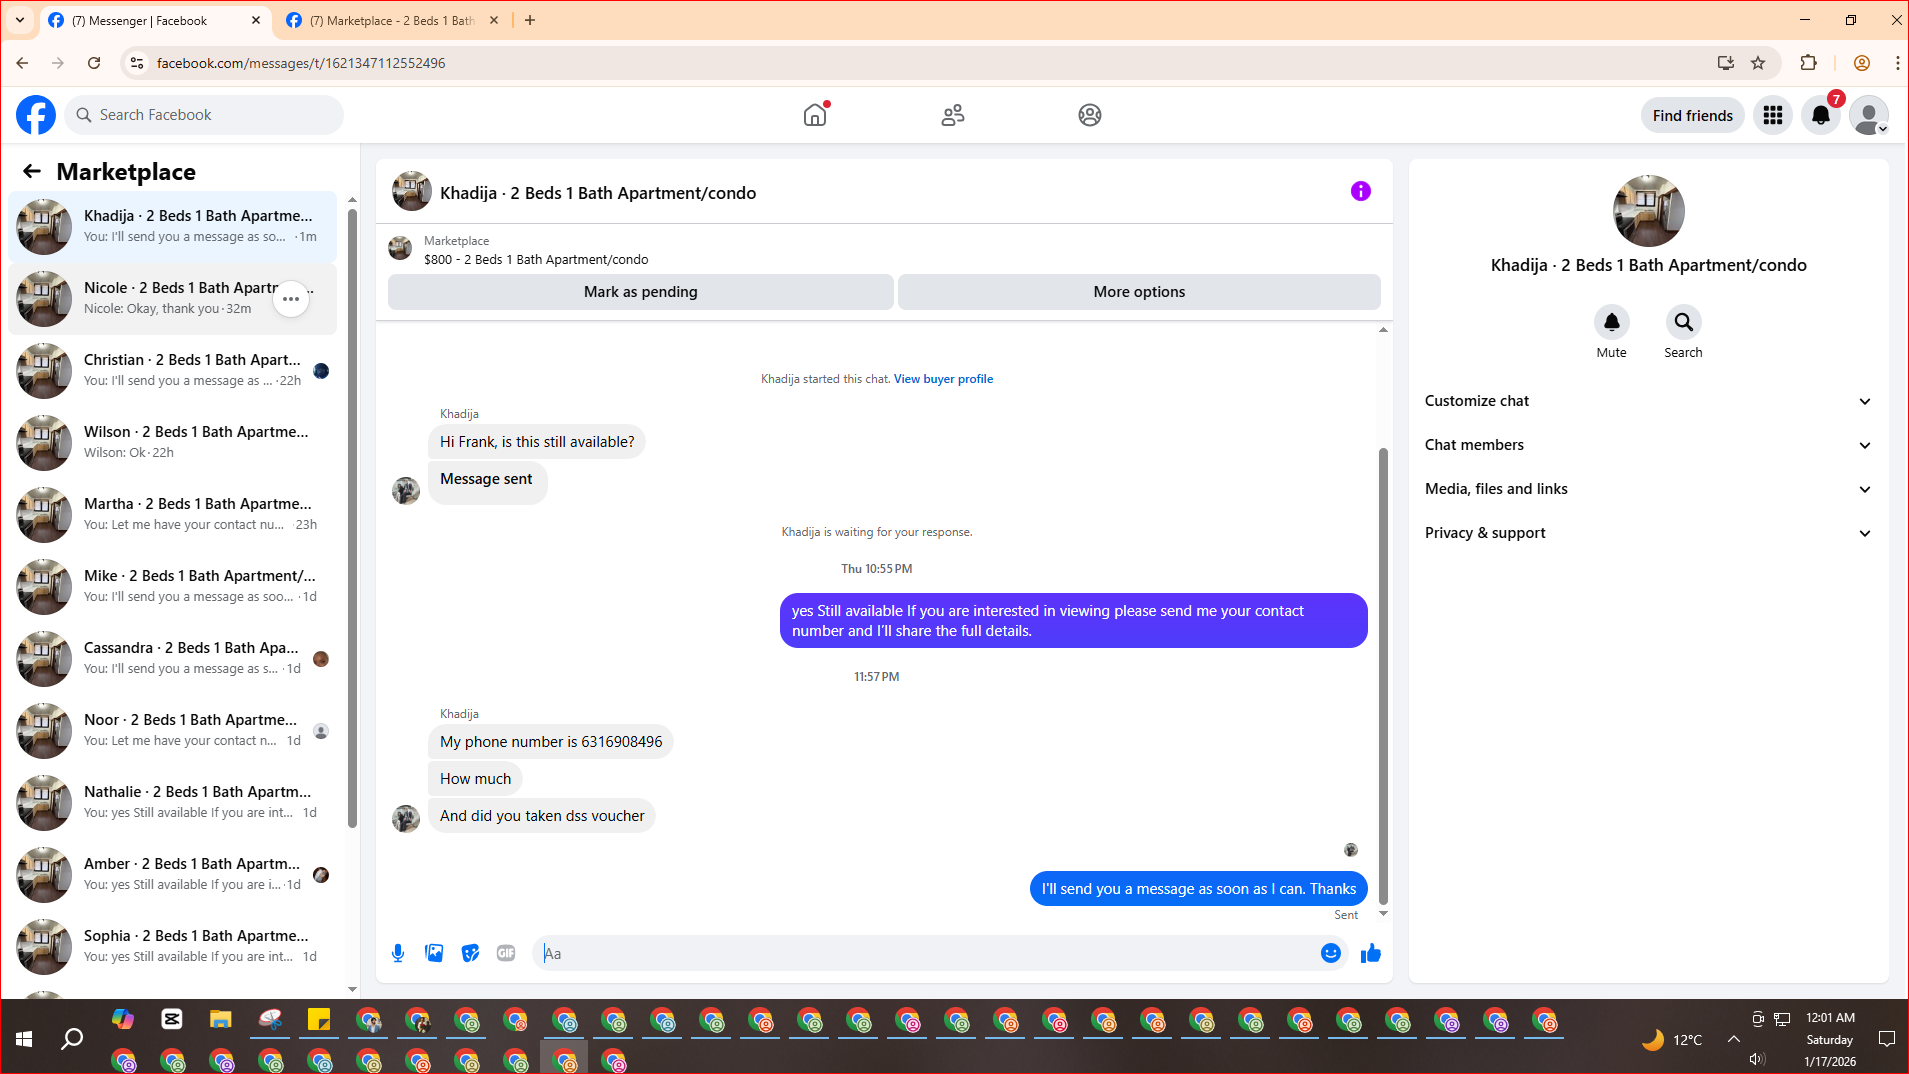Bookmark this page with star icon
This screenshot has height=1074, width=1909.
tap(1758, 63)
